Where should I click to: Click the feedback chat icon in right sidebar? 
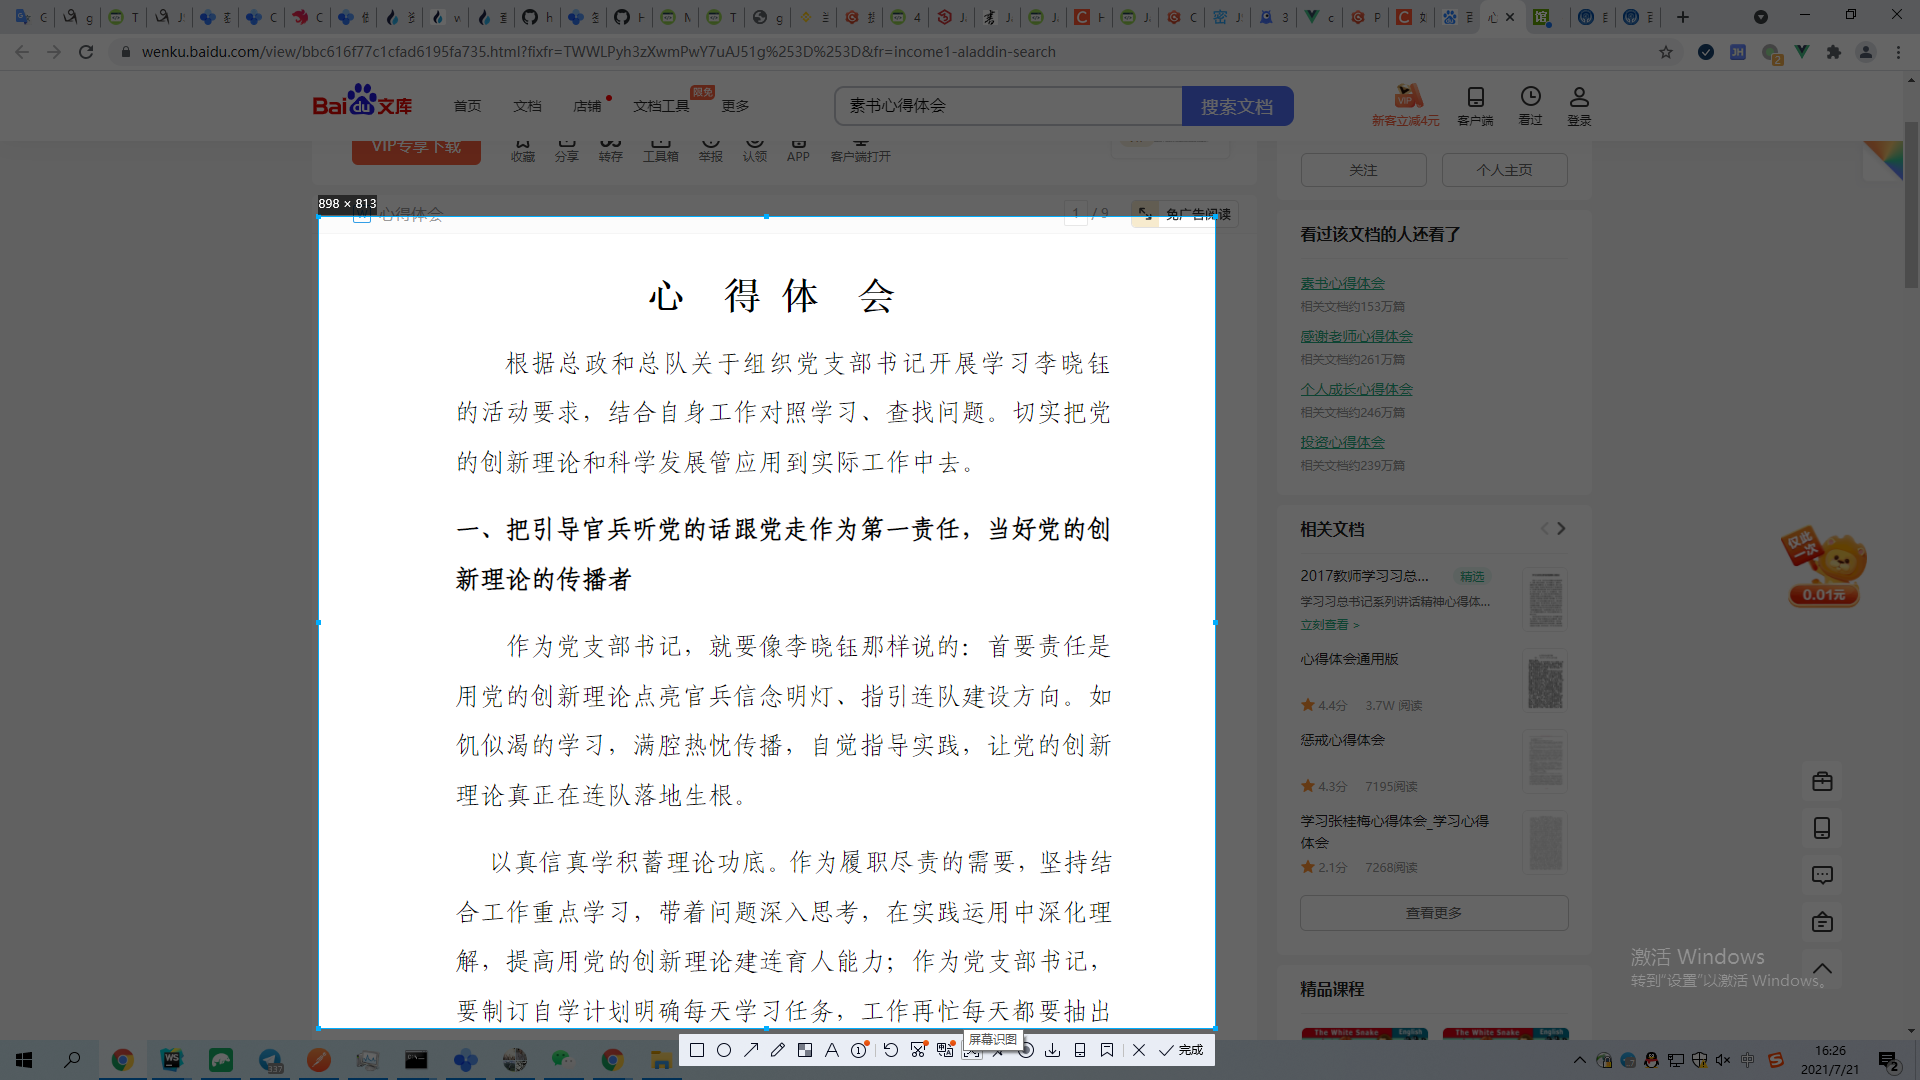point(1822,875)
